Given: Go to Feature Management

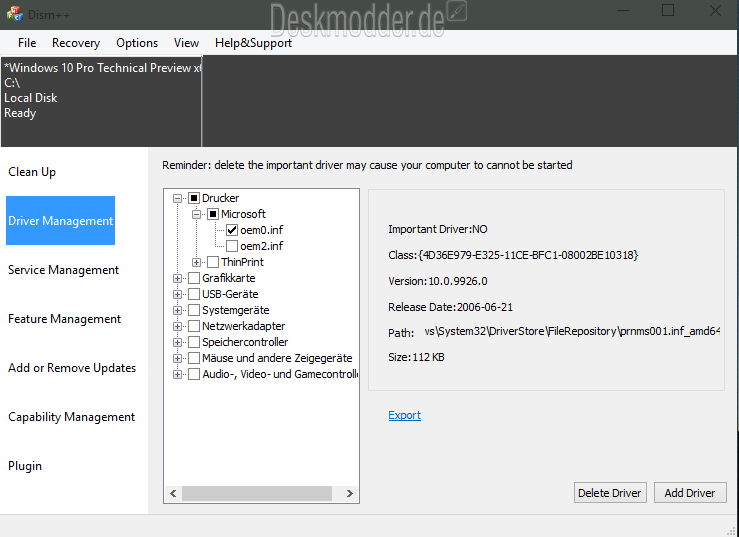Looking at the screenshot, I should 65,319.
